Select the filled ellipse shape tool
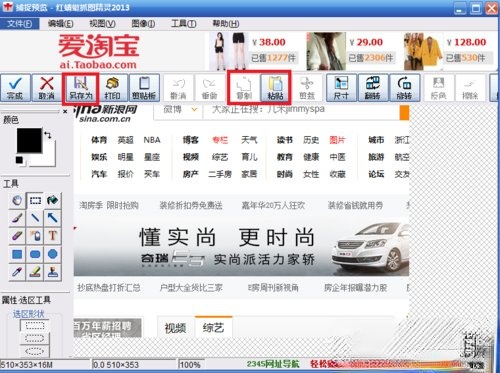Viewport: 500px width, 373px height. [53, 254]
